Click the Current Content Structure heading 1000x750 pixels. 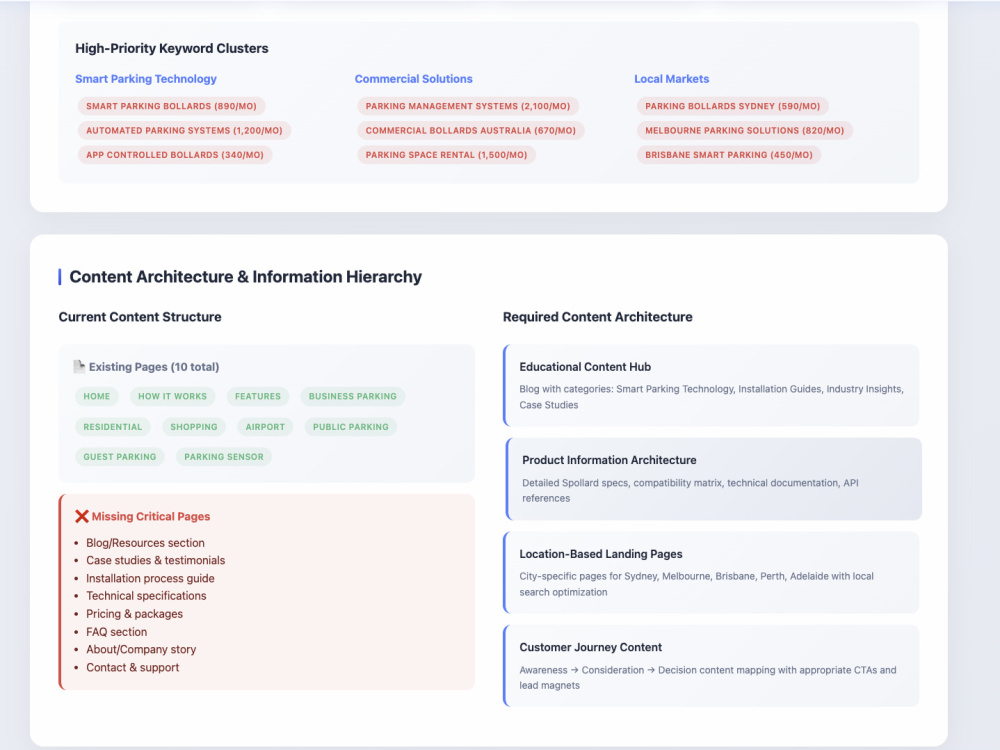click(x=140, y=317)
